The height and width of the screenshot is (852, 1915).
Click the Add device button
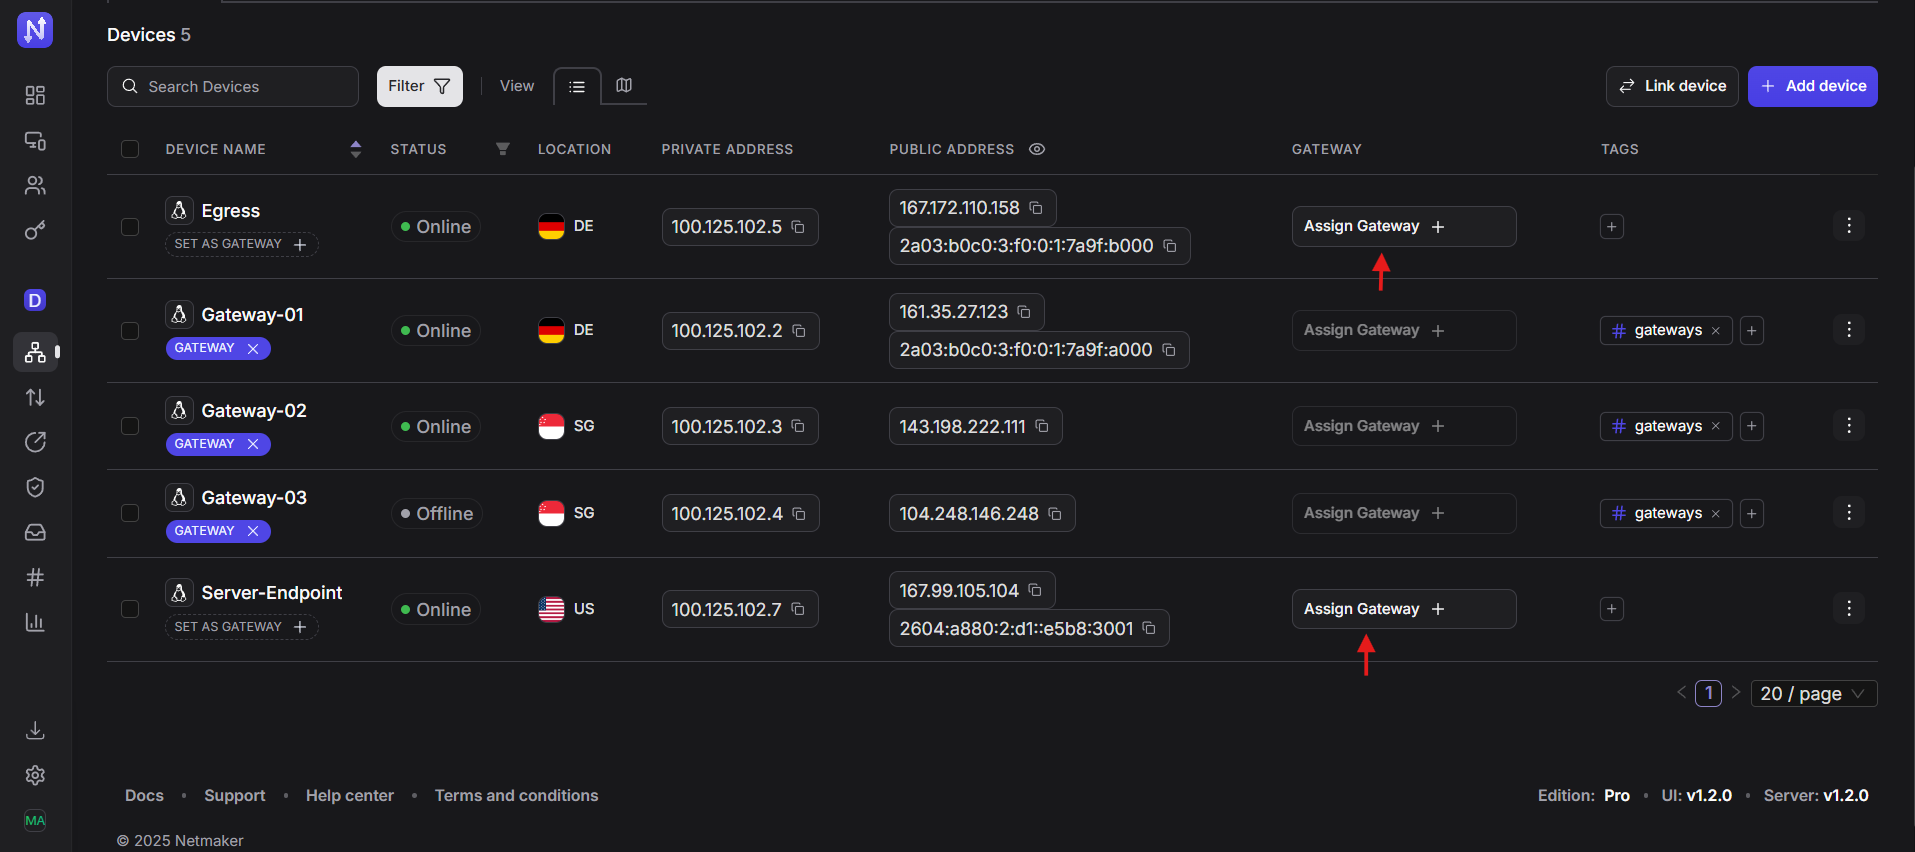click(x=1812, y=86)
